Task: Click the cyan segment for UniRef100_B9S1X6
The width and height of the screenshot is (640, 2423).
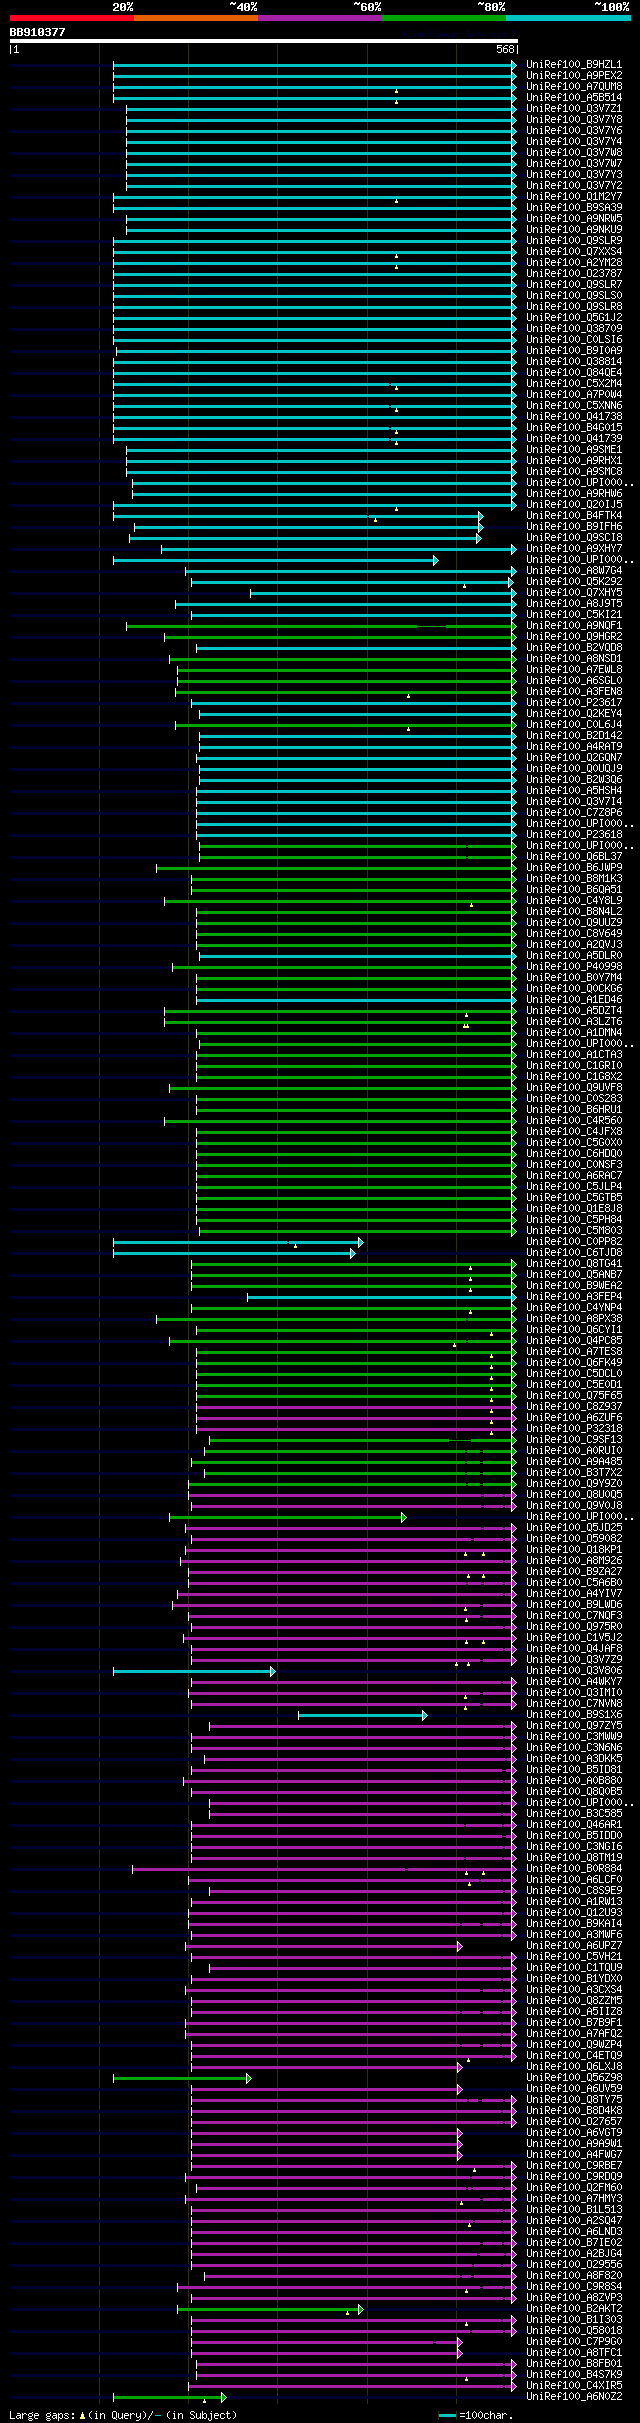Action: click(362, 1715)
